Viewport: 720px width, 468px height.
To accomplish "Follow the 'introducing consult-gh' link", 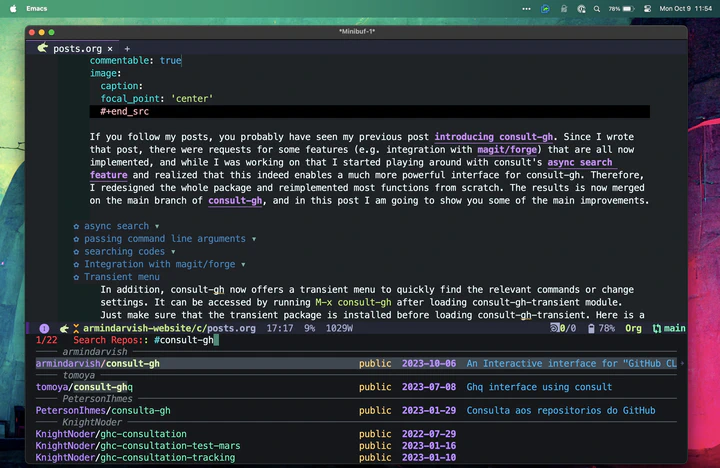I will click(x=494, y=137).
